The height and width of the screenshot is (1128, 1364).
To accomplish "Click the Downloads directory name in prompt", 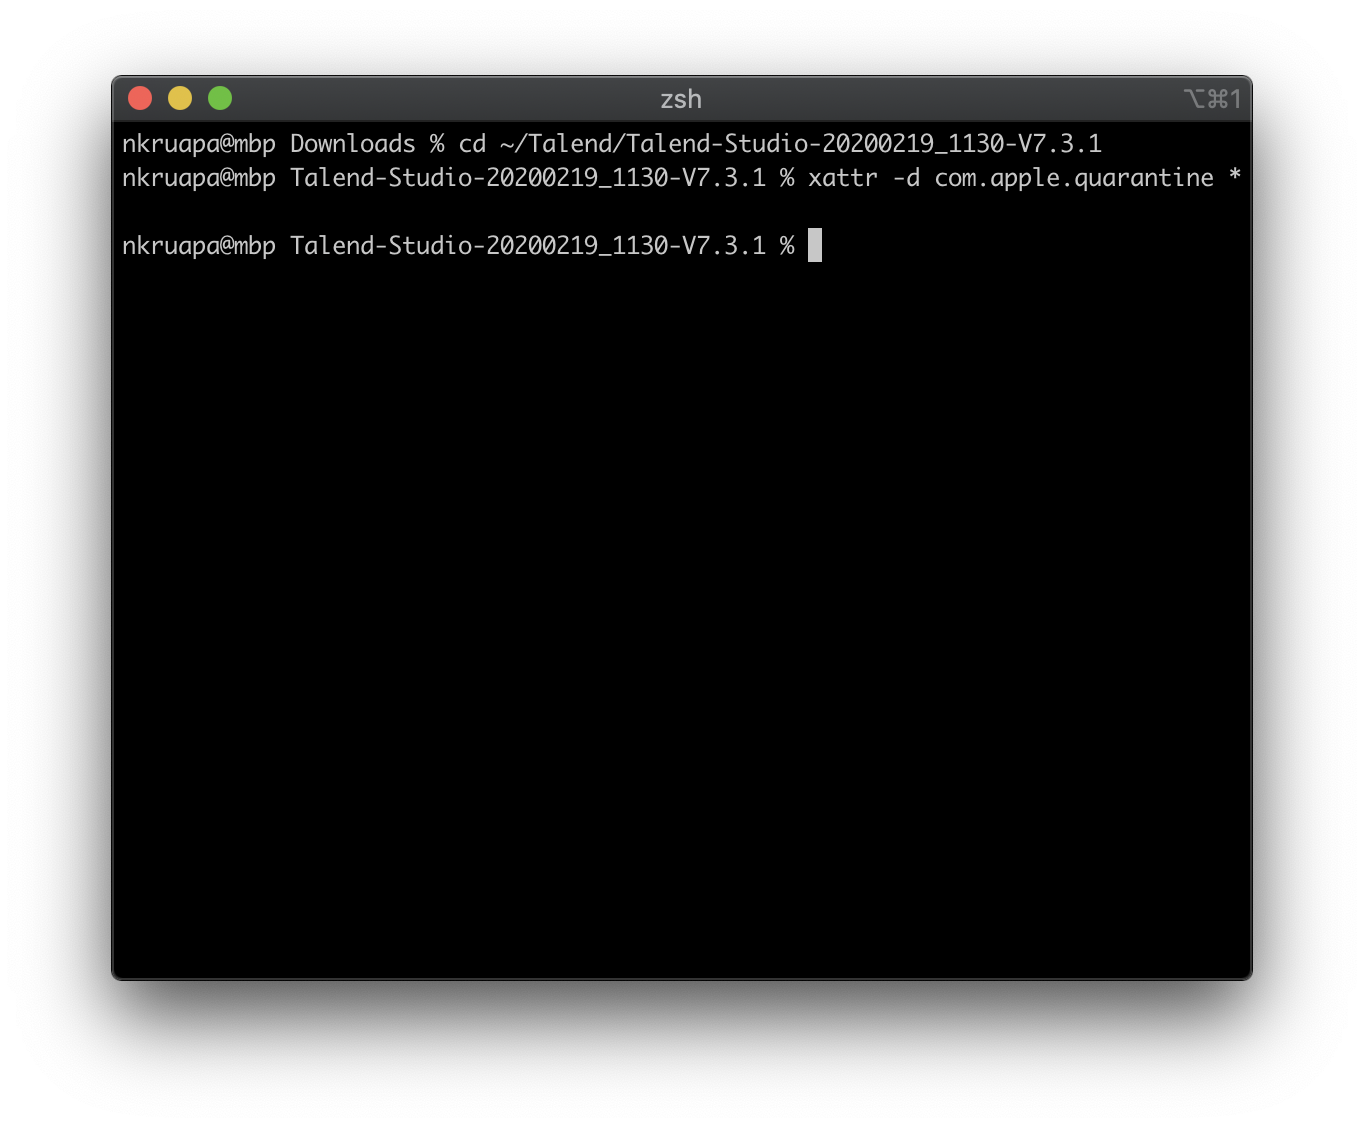I will (352, 144).
